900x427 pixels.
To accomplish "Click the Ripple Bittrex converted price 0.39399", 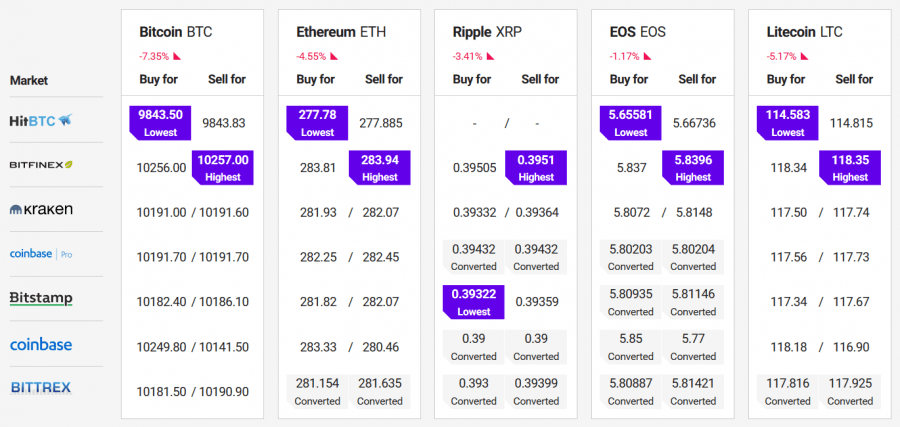I will click(536, 391).
